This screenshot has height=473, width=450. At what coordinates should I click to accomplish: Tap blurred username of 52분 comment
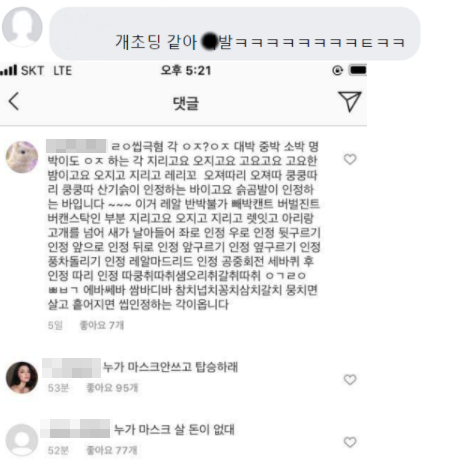pos(75,429)
